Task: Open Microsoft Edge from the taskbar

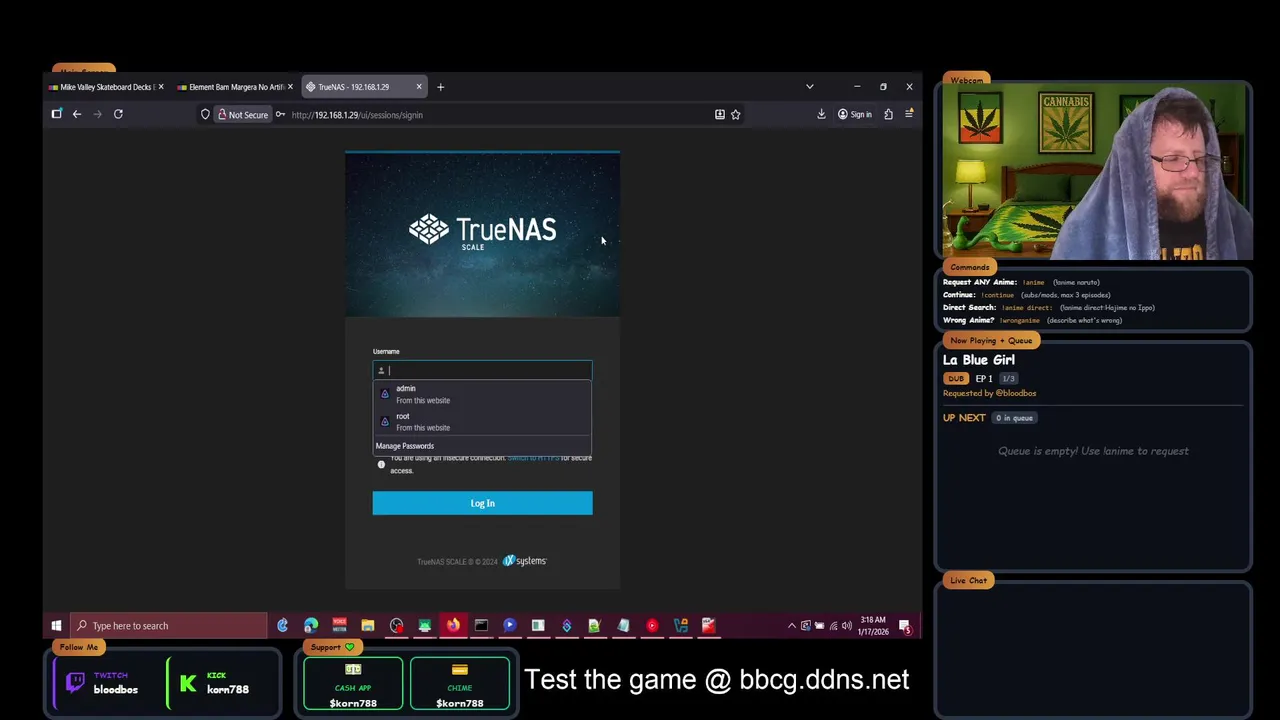Action: pos(311,626)
